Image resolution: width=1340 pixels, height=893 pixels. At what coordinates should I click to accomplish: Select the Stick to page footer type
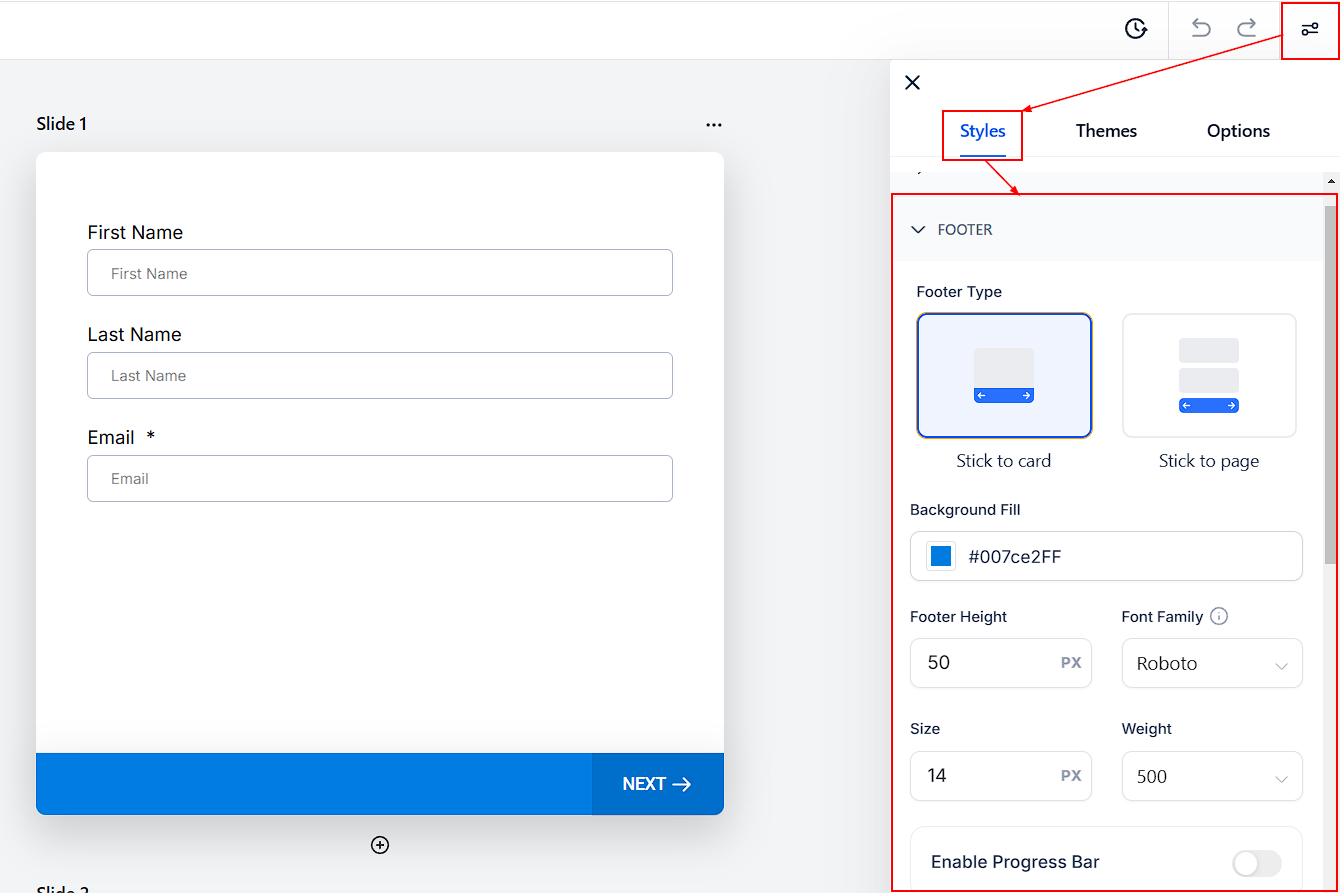(x=1209, y=376)
